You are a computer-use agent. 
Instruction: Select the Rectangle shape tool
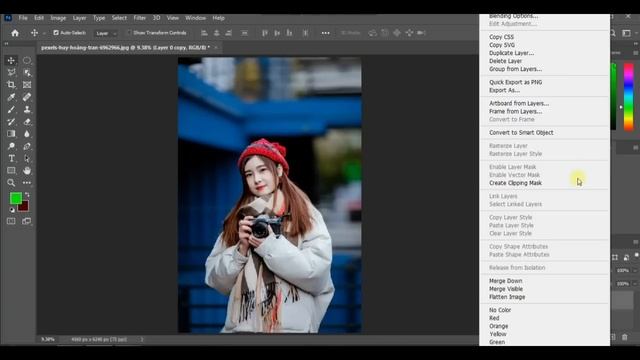tap(11, 171)
